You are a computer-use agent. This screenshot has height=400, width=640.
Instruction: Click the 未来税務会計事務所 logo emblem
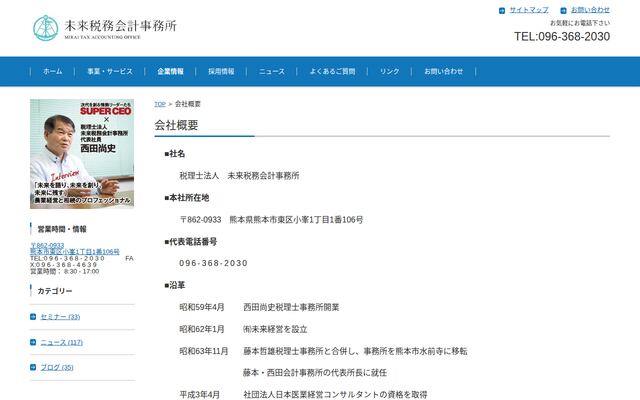click(x=46, y=28)
